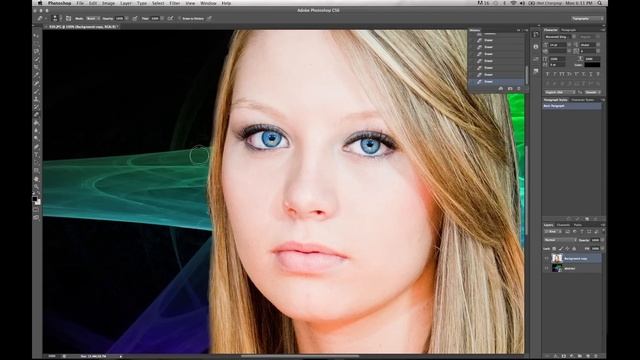
Task: Add layer mask from Layers panel footer
Action: (564, 356)
